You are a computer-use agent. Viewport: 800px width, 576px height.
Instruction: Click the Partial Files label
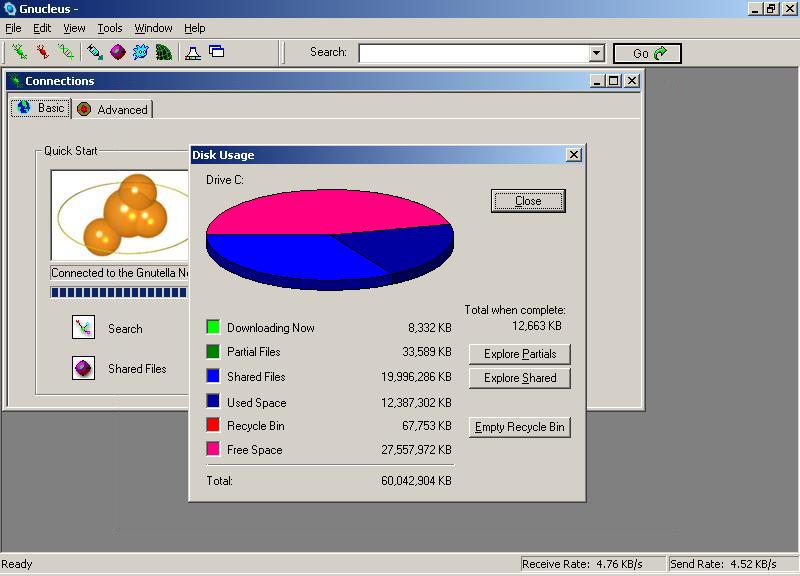pos(254,352)
